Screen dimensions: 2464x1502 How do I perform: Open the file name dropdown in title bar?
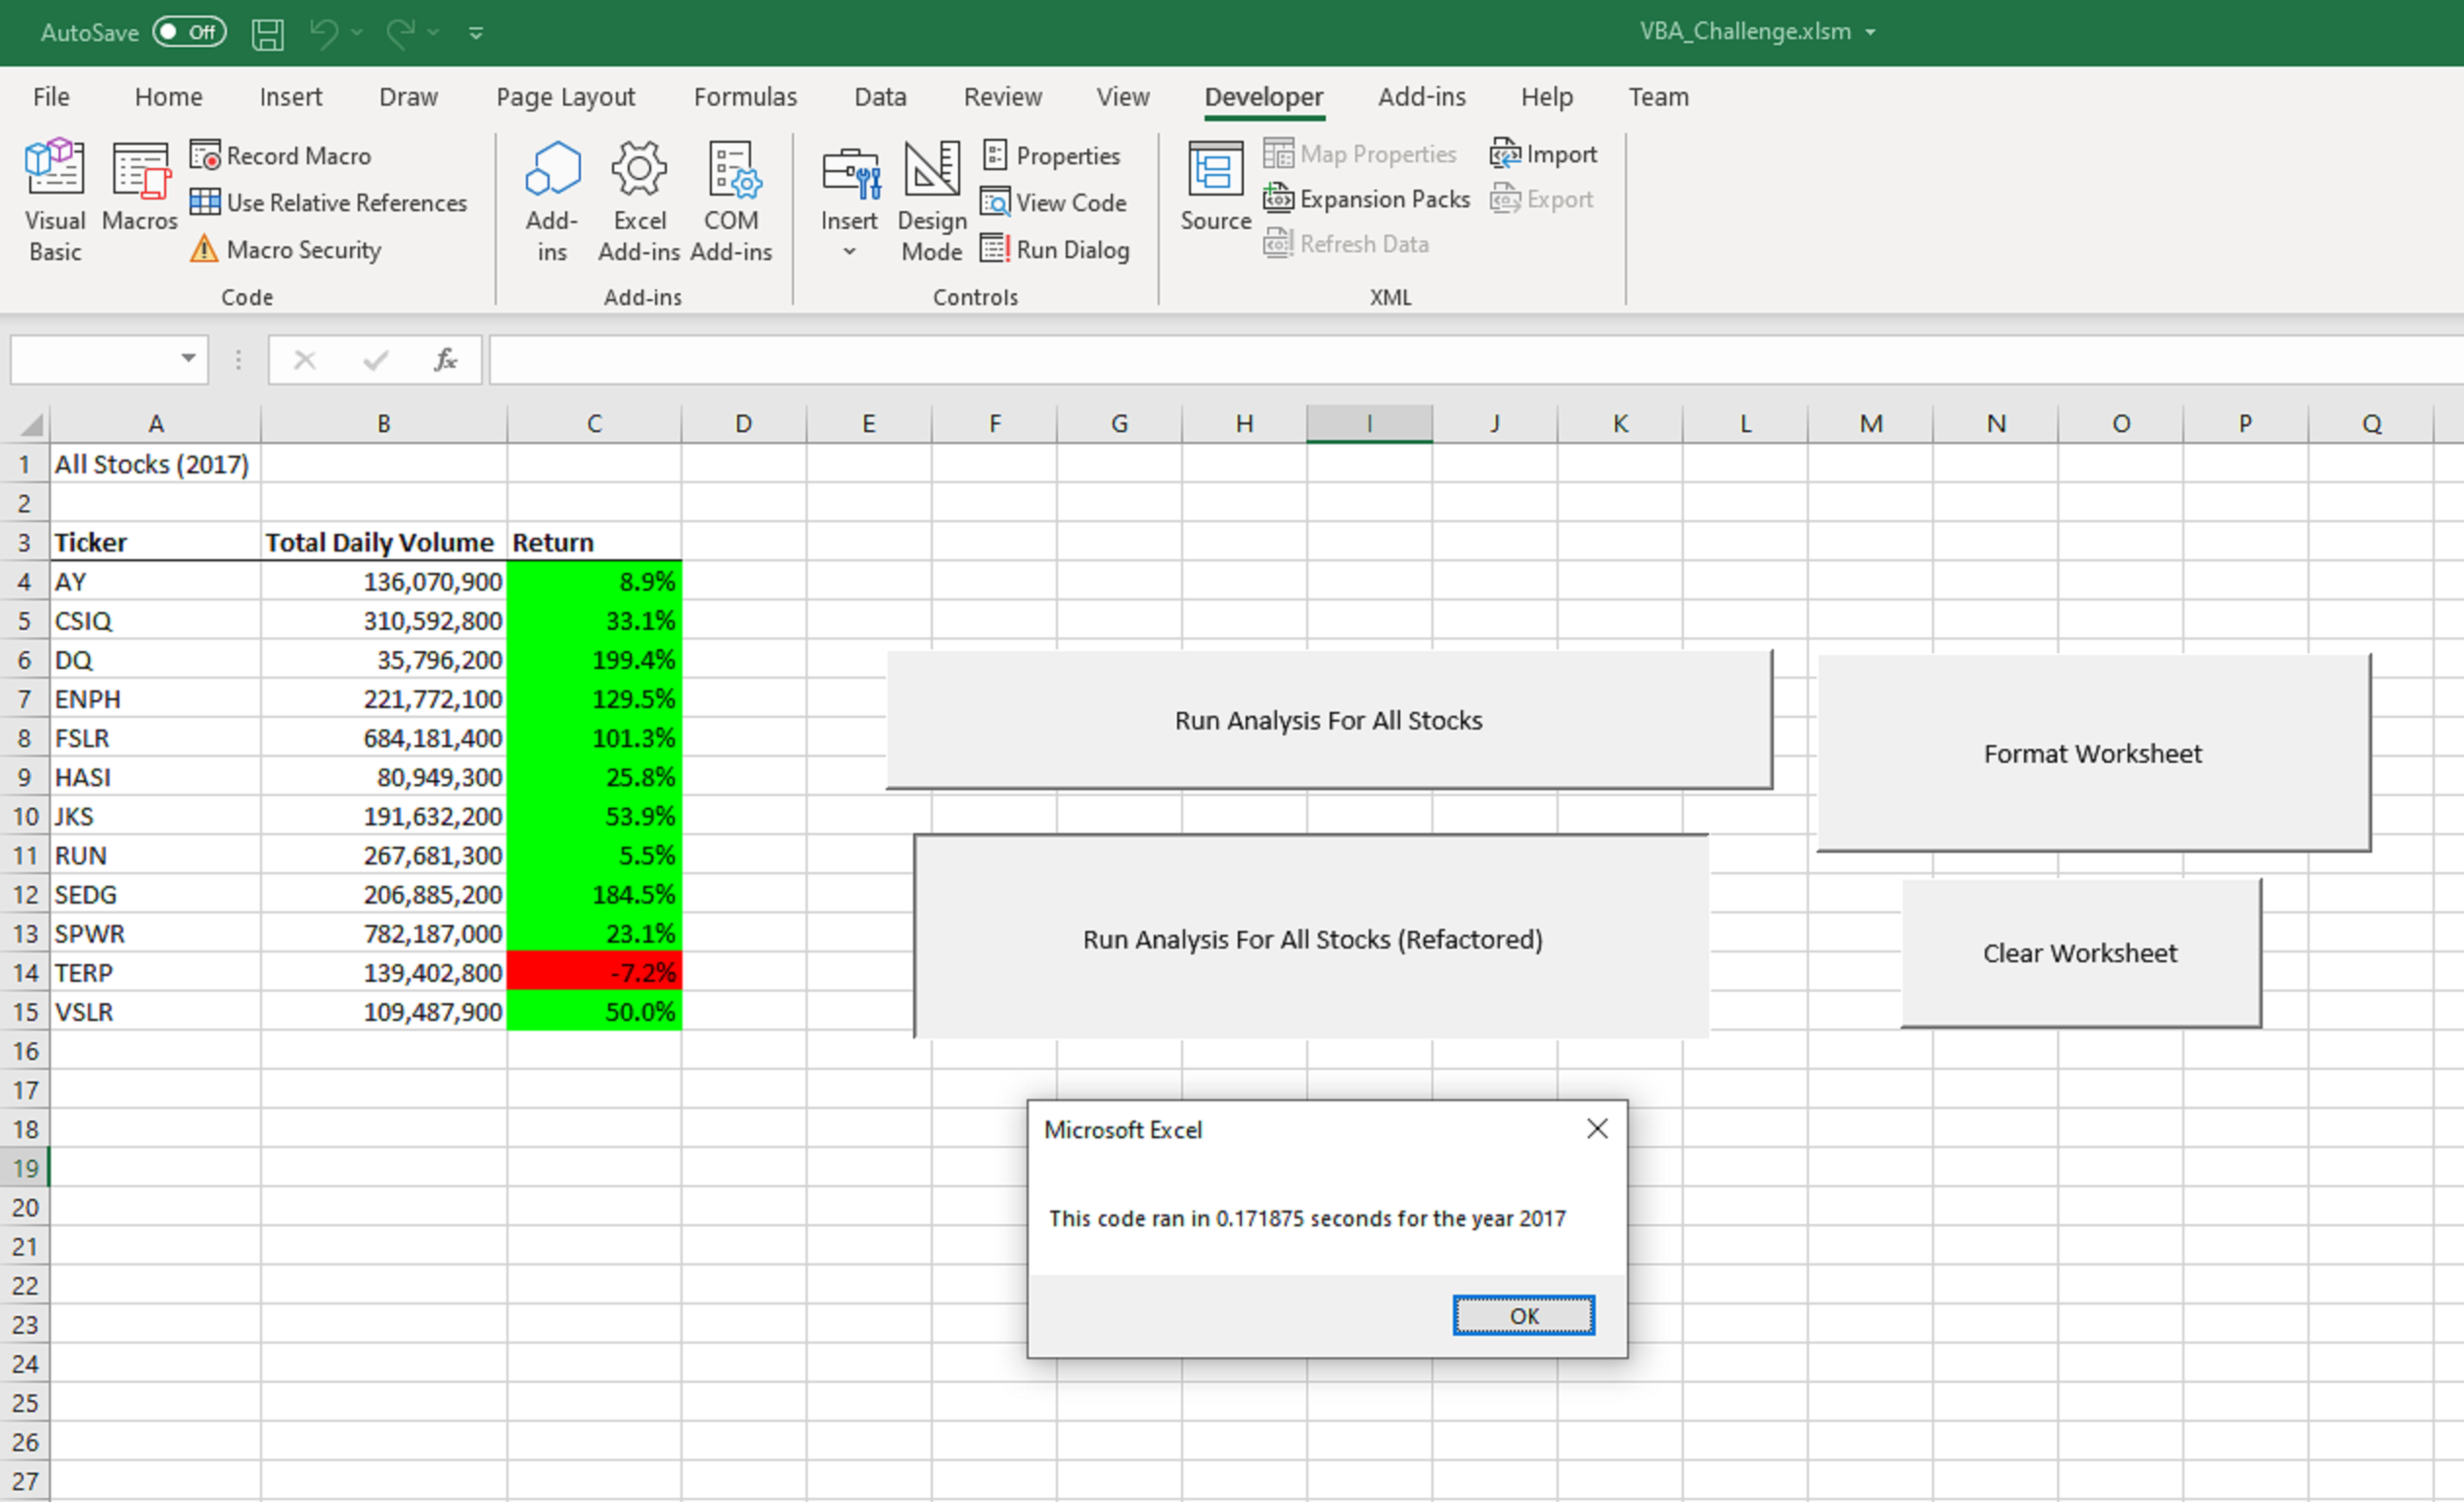point(1870,32)
